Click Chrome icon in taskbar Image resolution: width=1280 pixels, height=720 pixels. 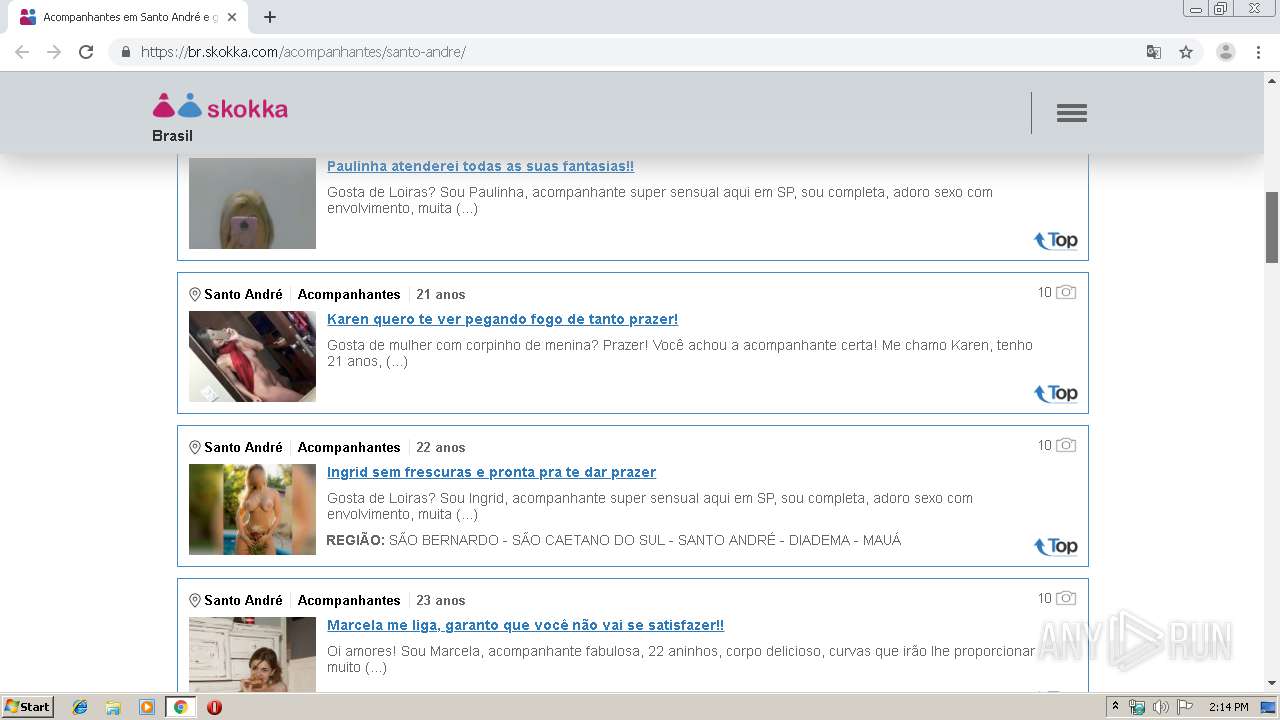pyautogui.click(x=180, y=707)
